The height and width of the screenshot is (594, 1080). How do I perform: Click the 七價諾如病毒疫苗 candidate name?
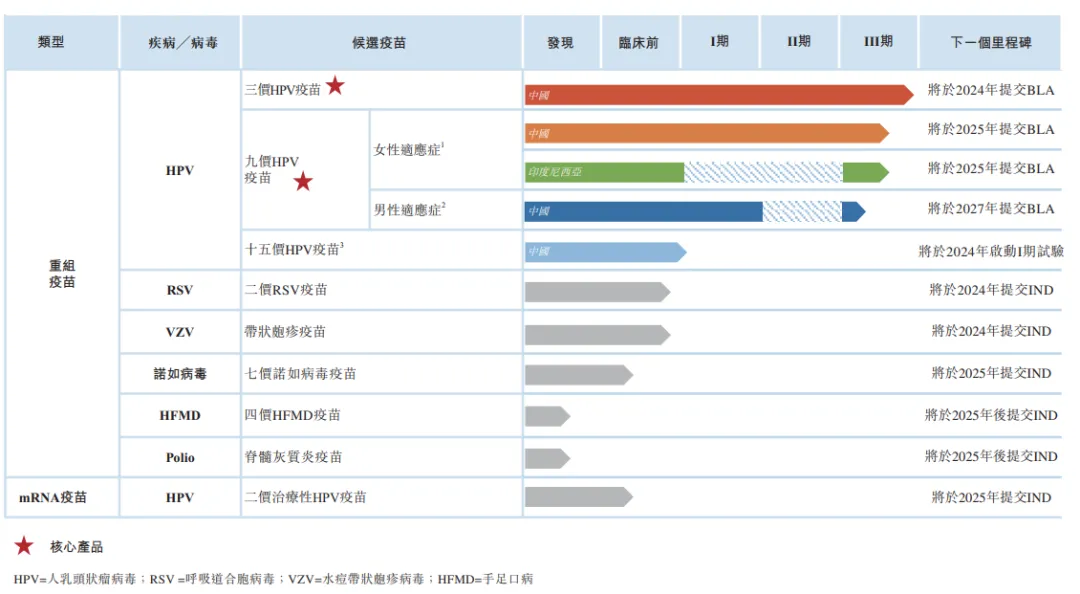(x=300, y=373)
